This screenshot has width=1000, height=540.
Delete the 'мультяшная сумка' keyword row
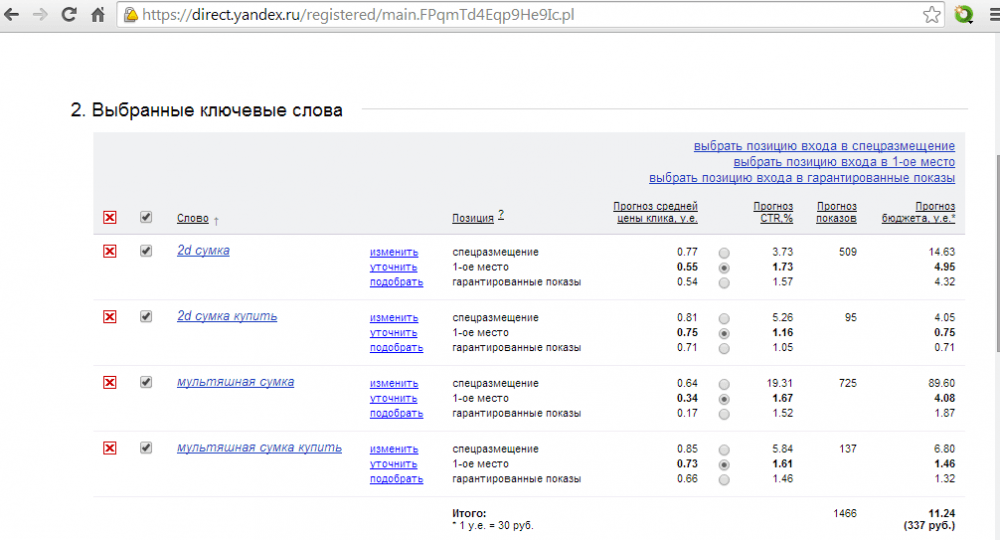pos(110,383)
